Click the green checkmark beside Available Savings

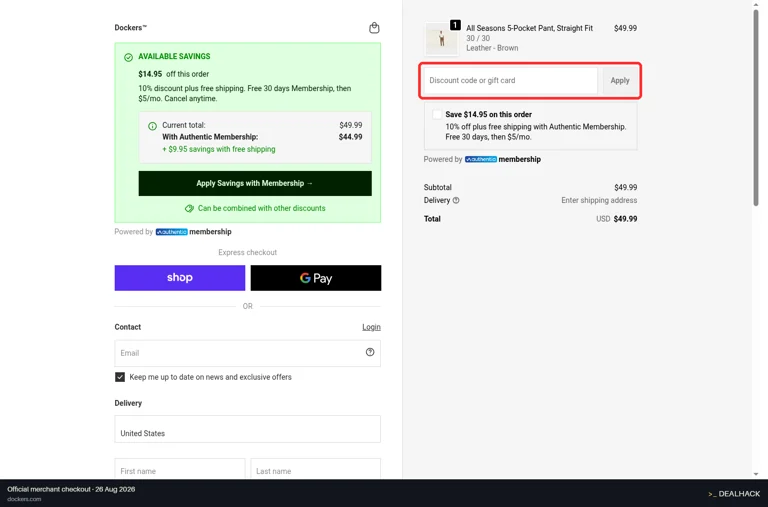(128, 57)
